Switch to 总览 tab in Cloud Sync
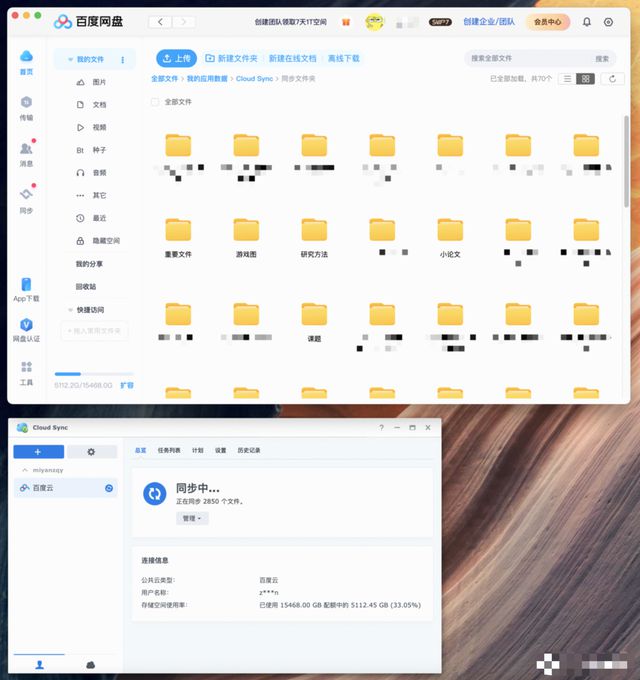The height and width of the screenshot is (680, 640). click(140, 451)
